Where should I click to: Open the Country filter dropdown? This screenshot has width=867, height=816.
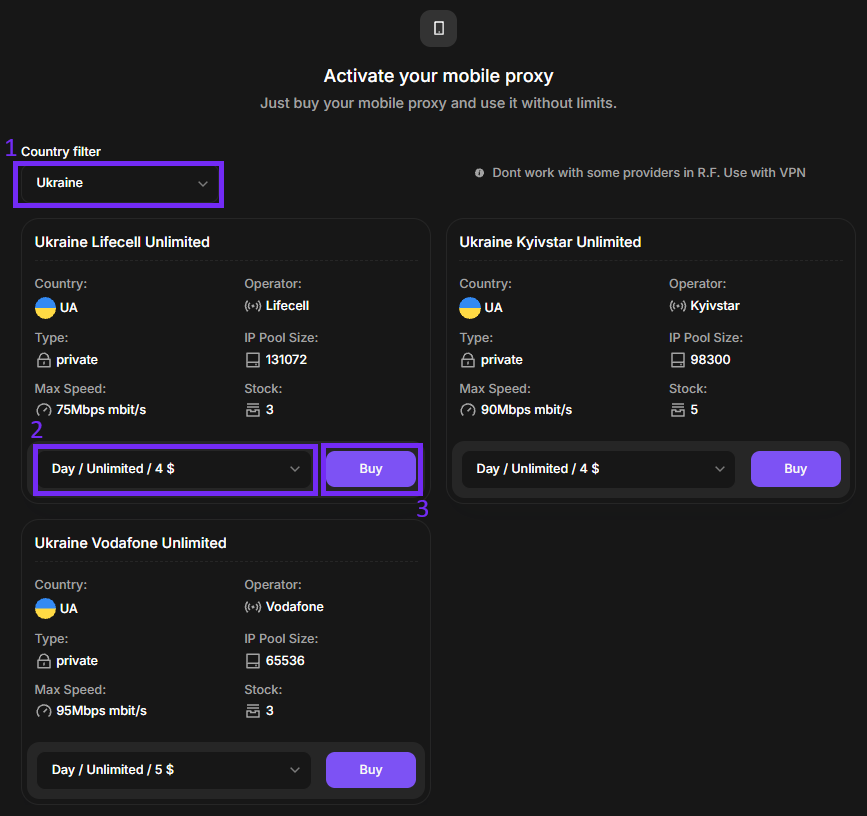(119, 184)
